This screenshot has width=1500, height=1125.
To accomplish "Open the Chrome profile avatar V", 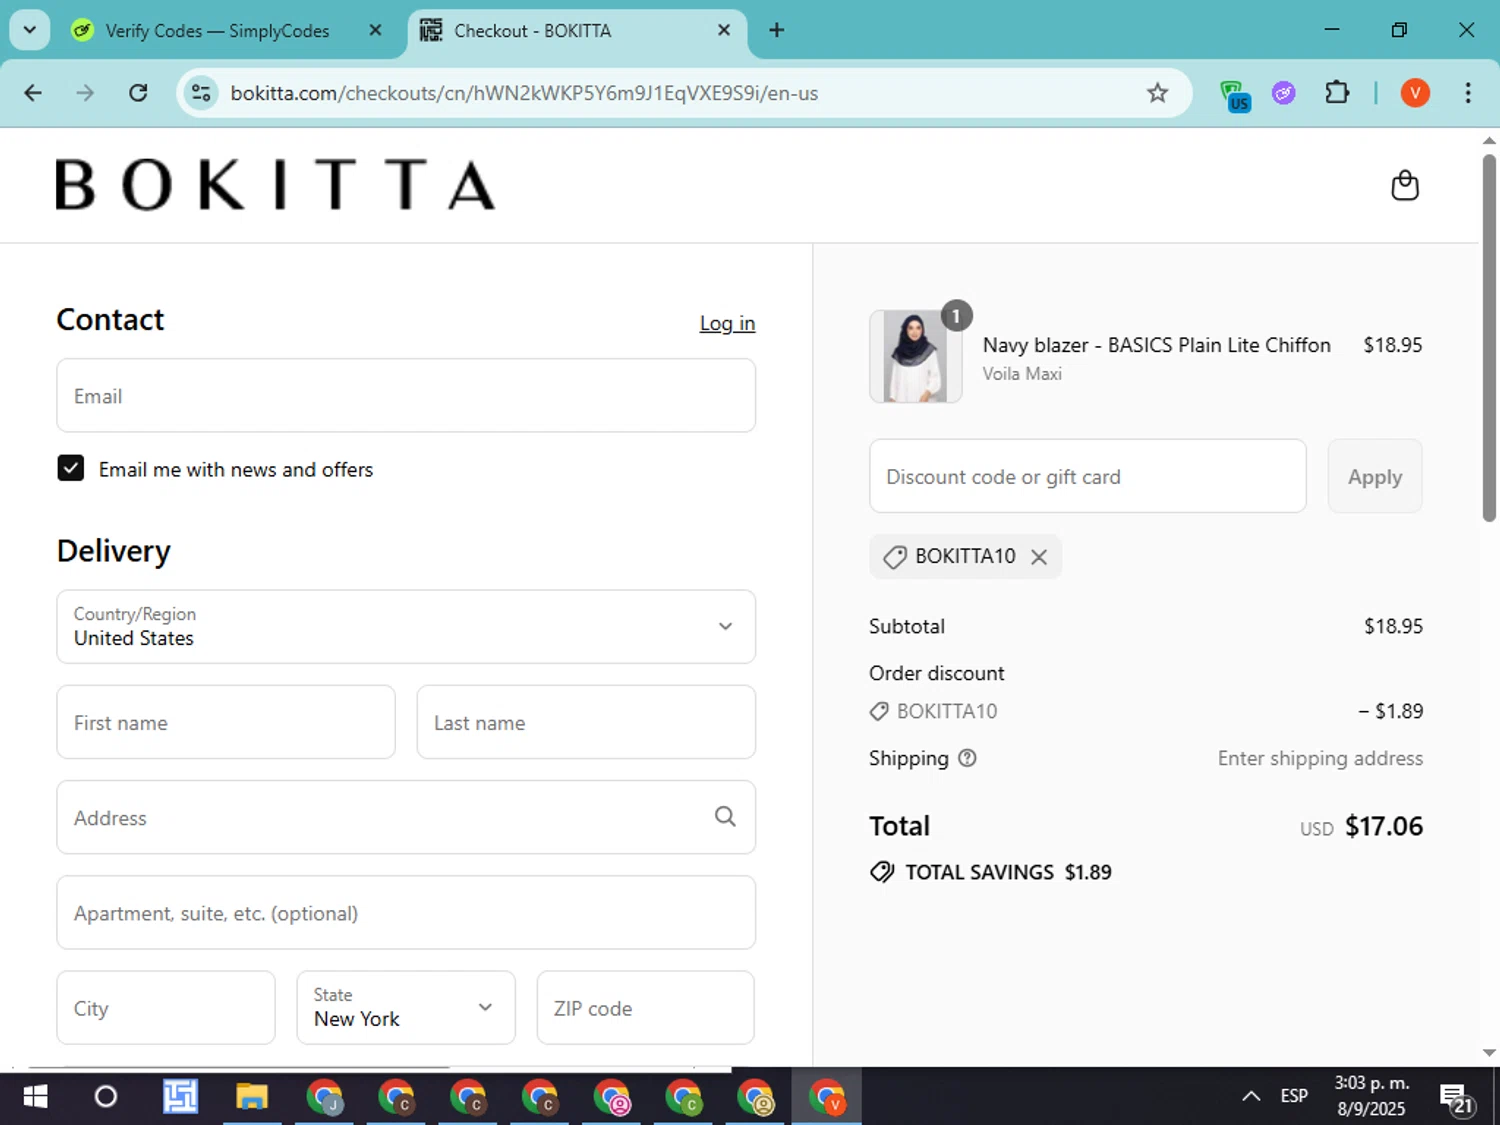I will (x=1415, y=93).
